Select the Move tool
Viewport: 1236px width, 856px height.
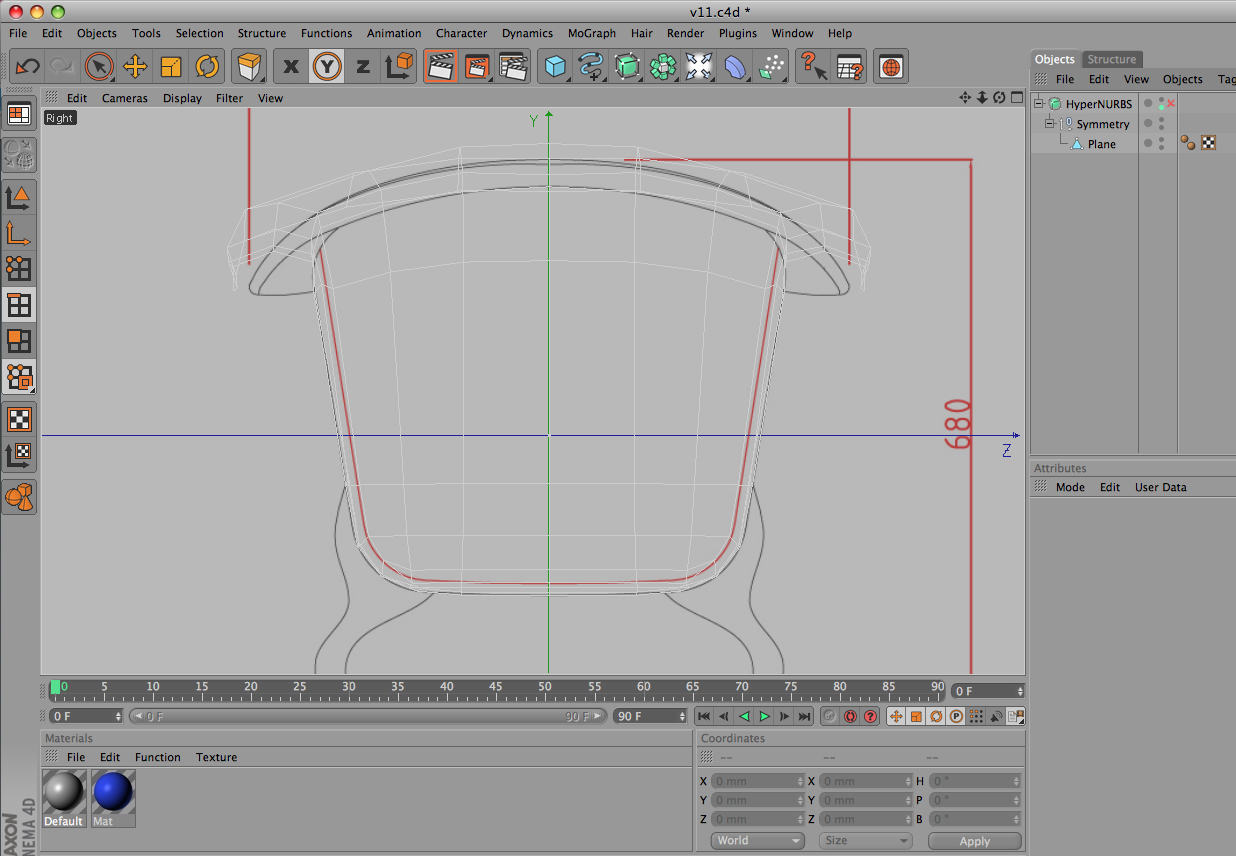(135, 67)
